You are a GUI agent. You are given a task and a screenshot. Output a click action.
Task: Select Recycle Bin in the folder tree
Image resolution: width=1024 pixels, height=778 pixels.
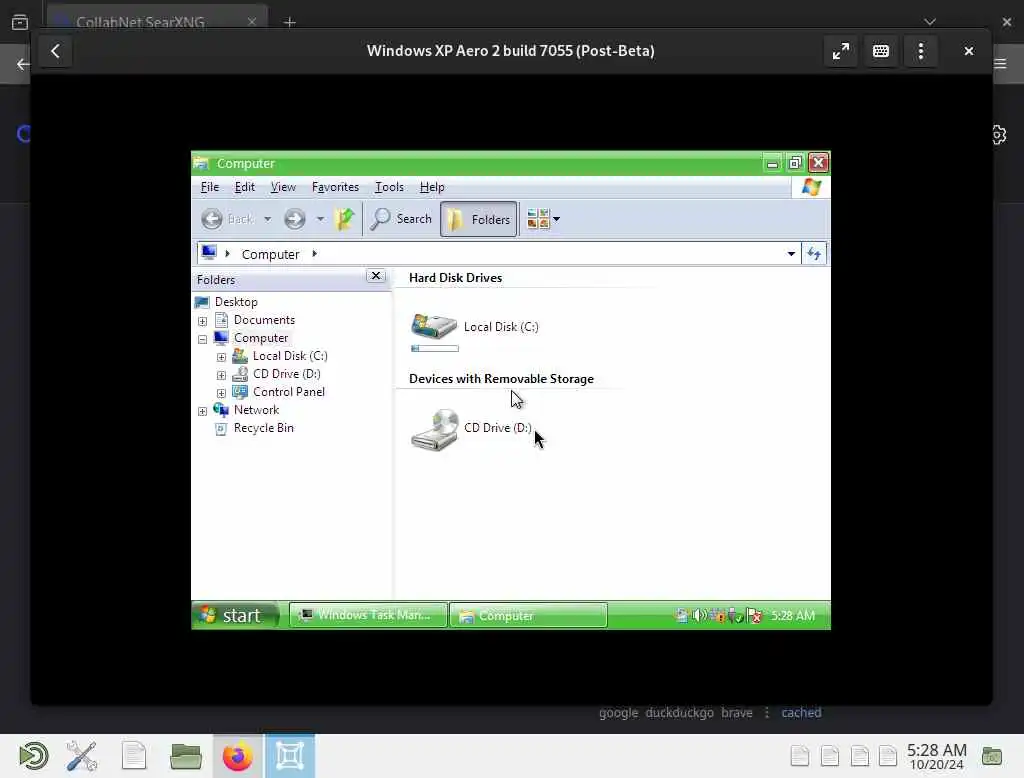pos(264,428)
